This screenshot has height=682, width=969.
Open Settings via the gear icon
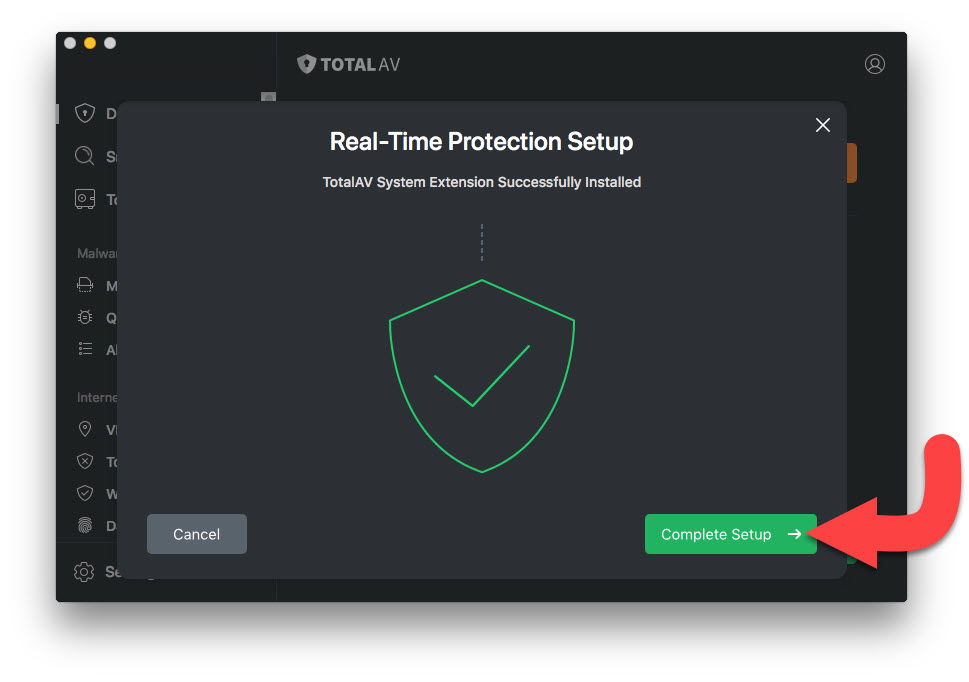point(85,572)
